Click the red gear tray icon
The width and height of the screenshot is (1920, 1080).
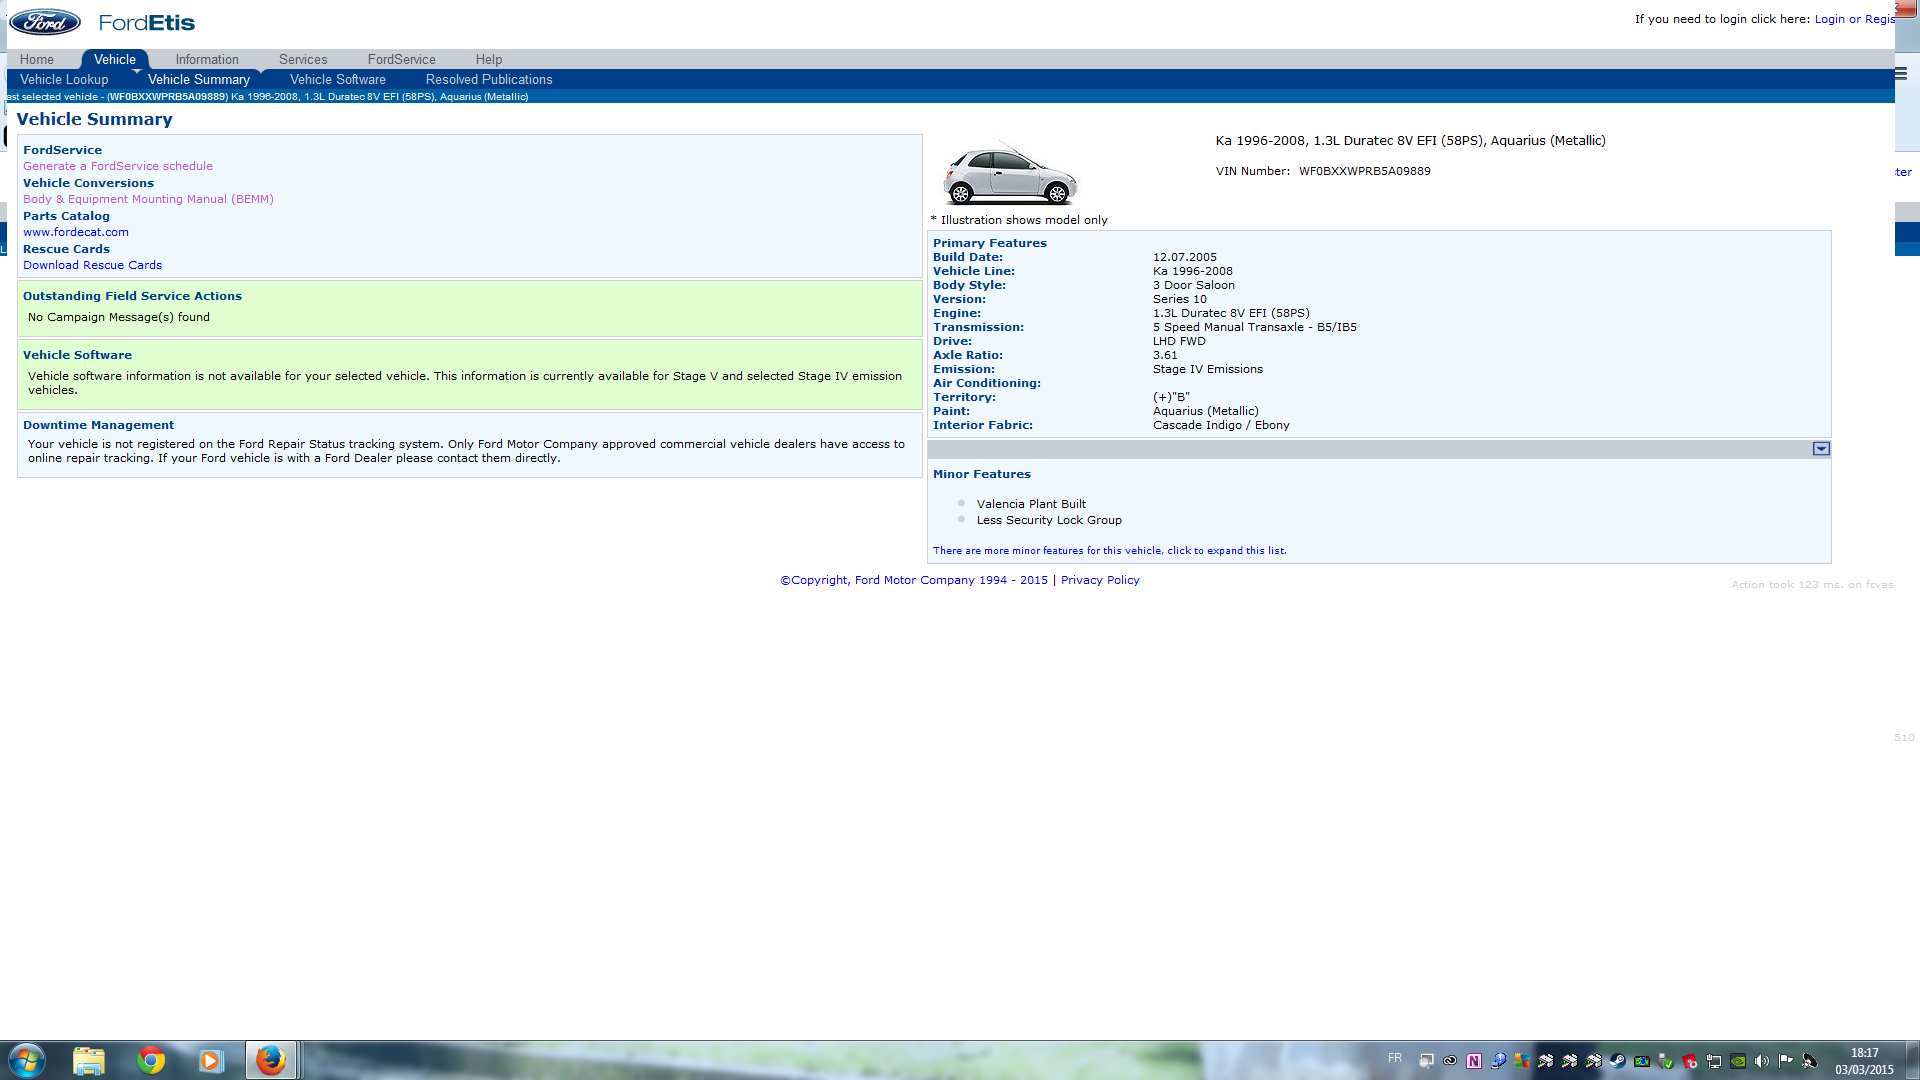pyautogui.click(x=1690, y=1061)
